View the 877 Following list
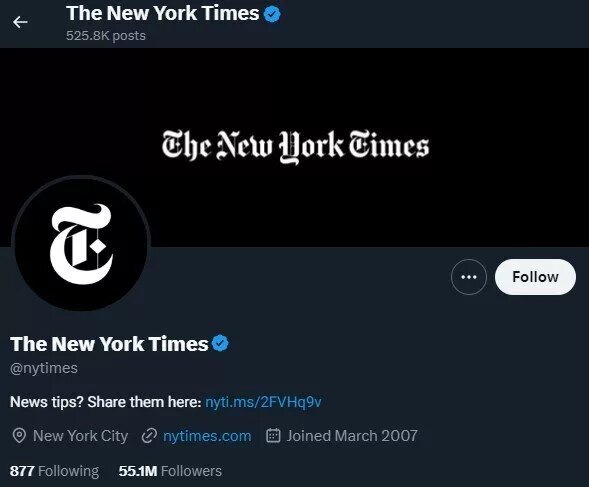Image resolution: width=589 pixels, height=487 pixels. (54, 471)
